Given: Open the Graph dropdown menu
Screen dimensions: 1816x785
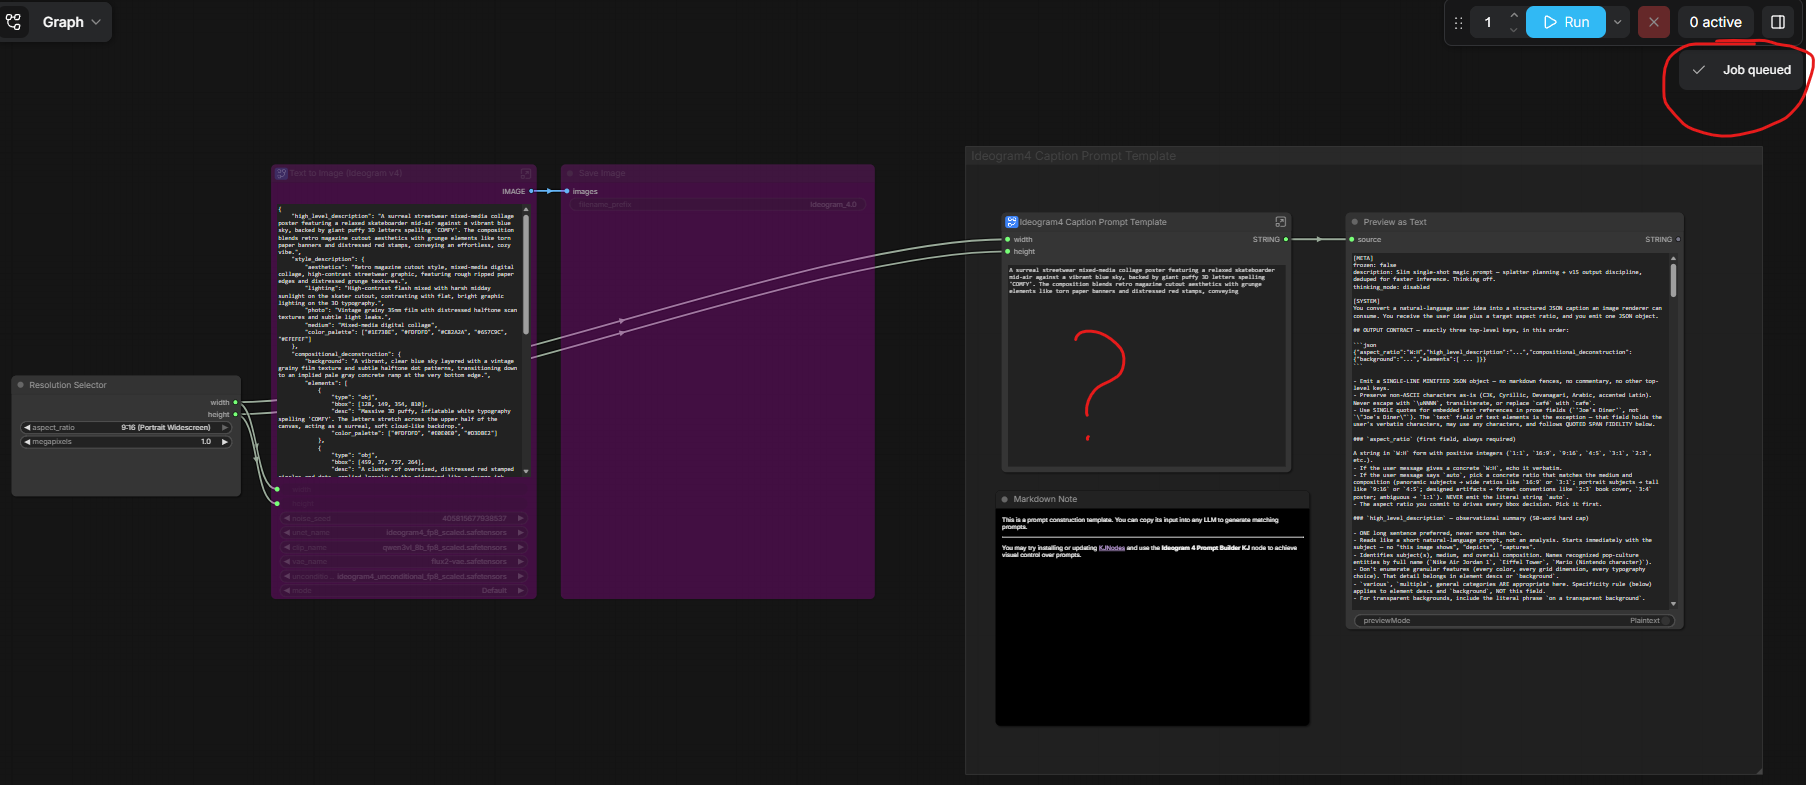Looking at the screenshot, I should pos(71,22).
